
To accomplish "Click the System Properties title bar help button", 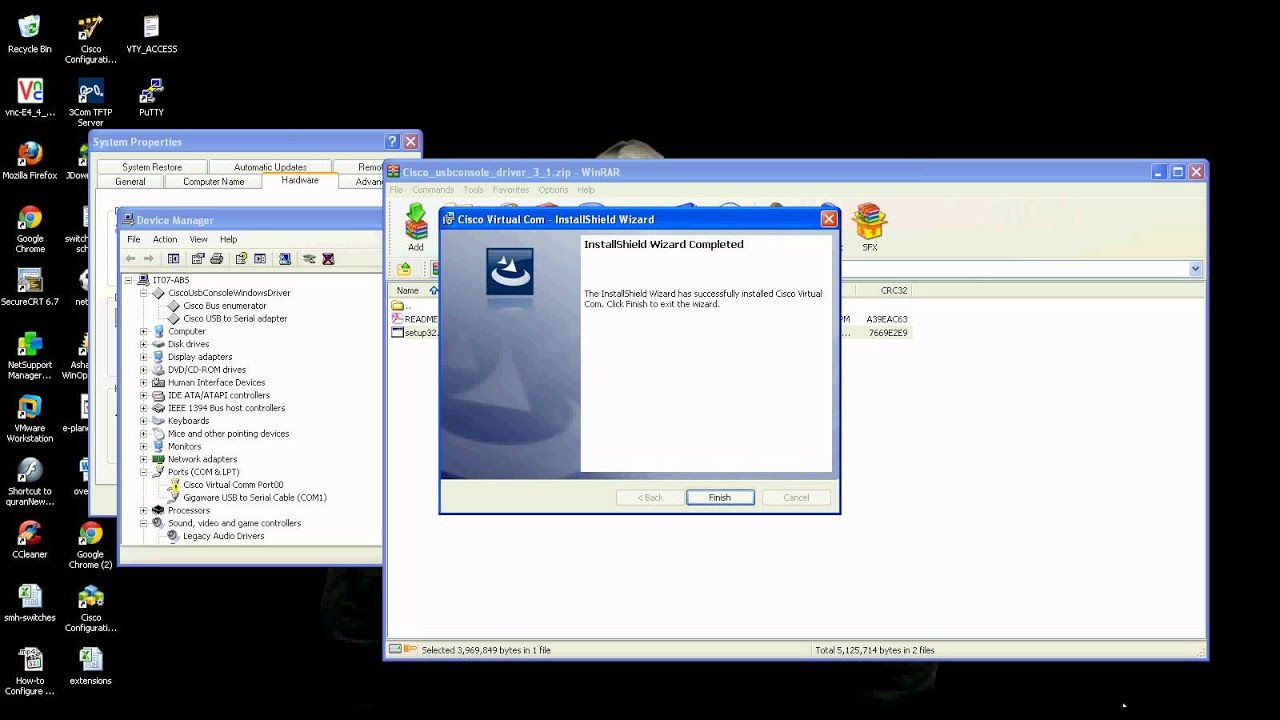I will (x=392, y=142).
